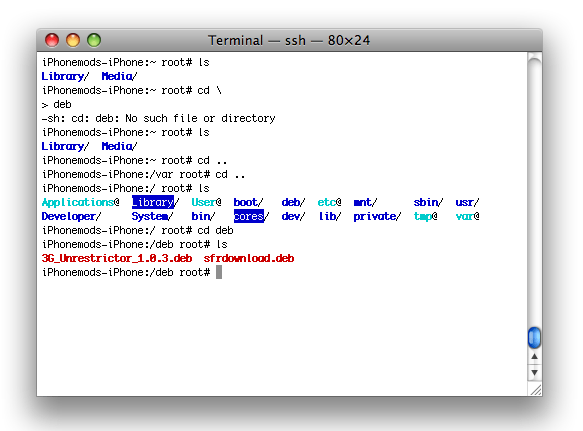Click the blue scrollbar thumb
The image size is (583, 431).
534,337
